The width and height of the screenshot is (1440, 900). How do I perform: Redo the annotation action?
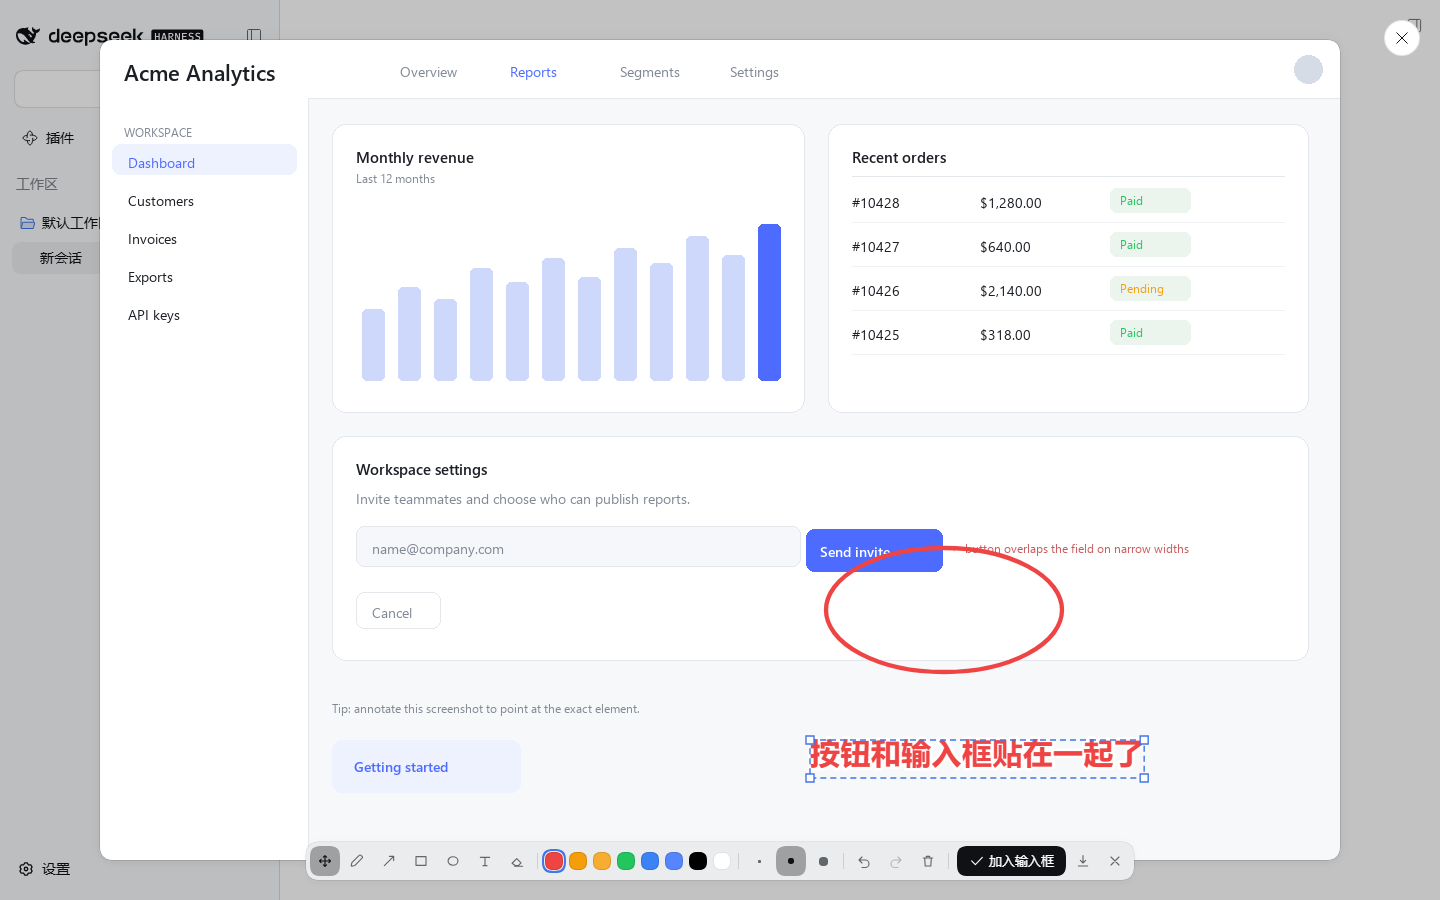[896, 861]
